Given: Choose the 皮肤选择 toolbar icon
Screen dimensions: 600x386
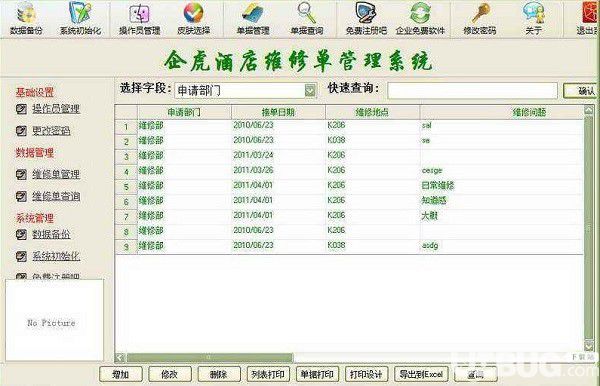Looking at the screenshot, I should click(193, 18).
